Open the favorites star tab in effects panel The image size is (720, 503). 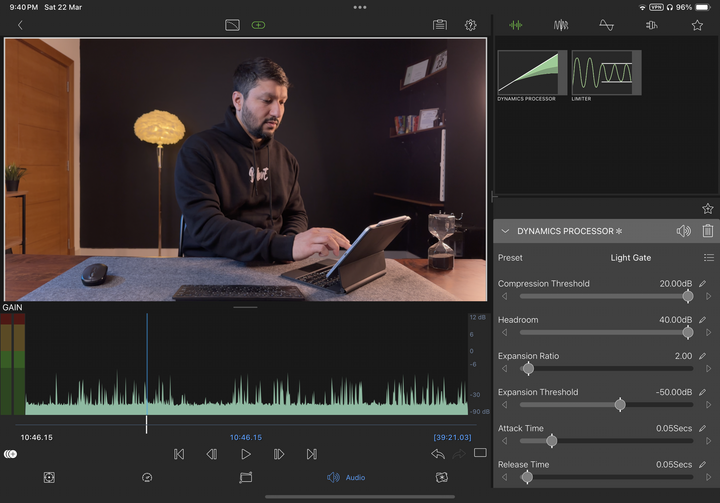[x=697, y=25]
